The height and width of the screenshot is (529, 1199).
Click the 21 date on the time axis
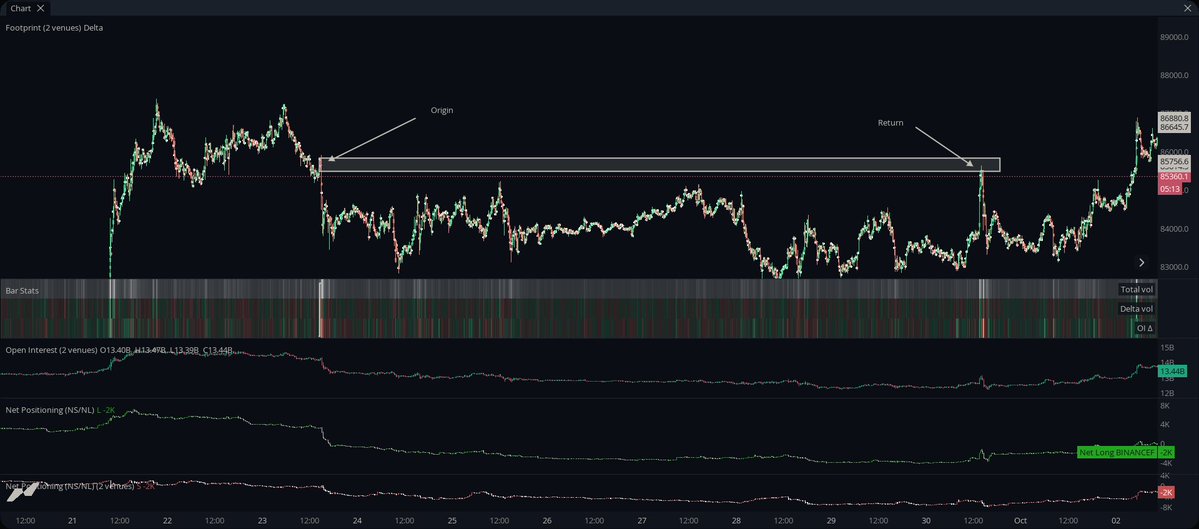(72, 521)
